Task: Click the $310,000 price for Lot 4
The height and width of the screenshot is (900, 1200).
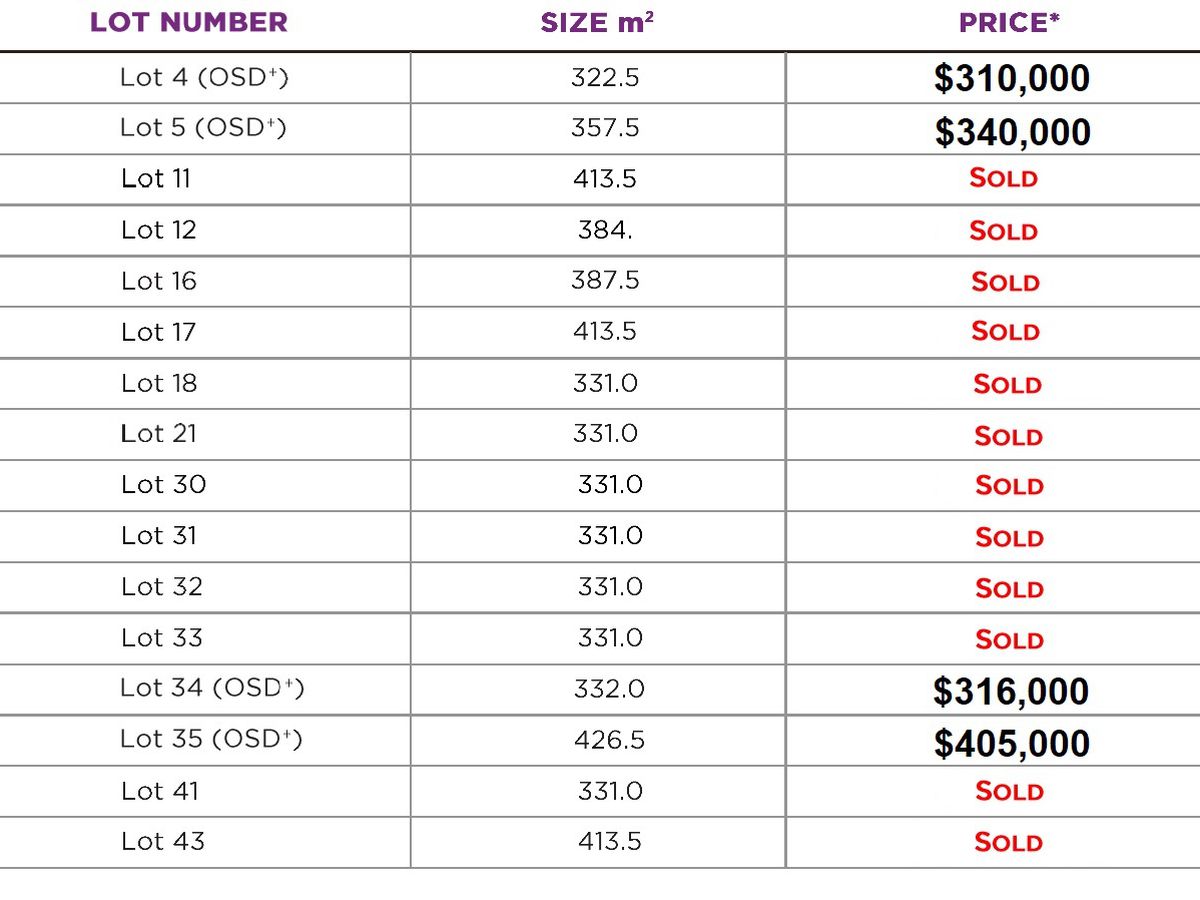Action: [1012, 79]
